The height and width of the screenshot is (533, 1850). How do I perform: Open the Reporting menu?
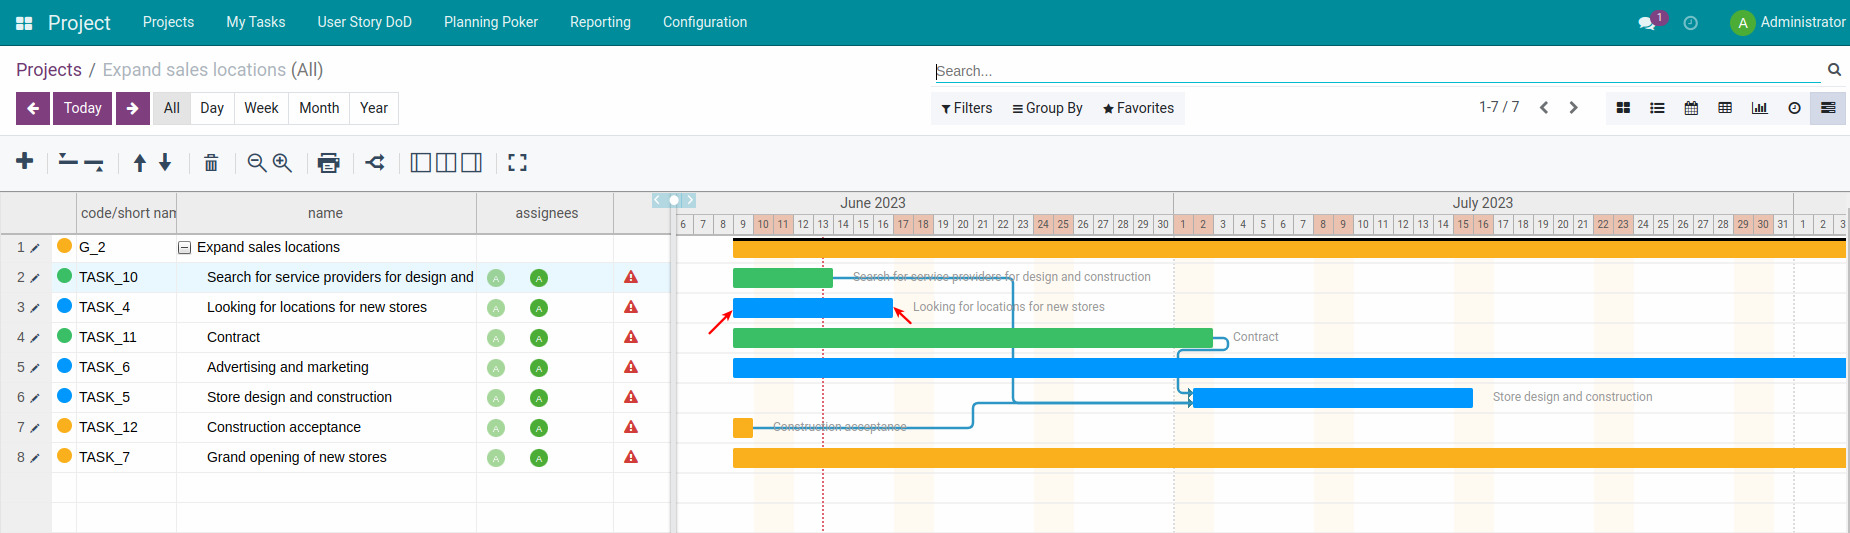click(x=600, y=22)
